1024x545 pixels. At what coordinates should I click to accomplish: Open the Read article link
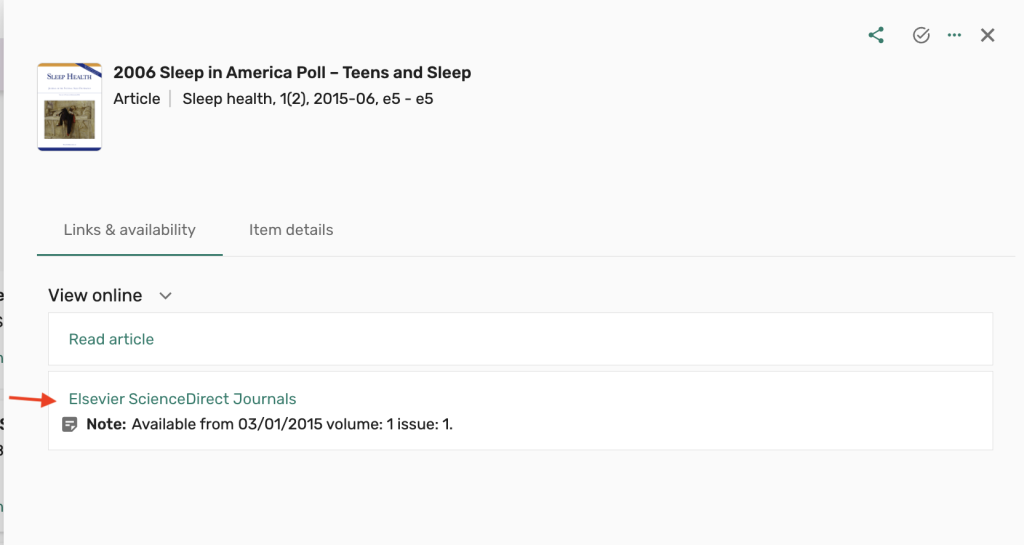pos(111,339)
